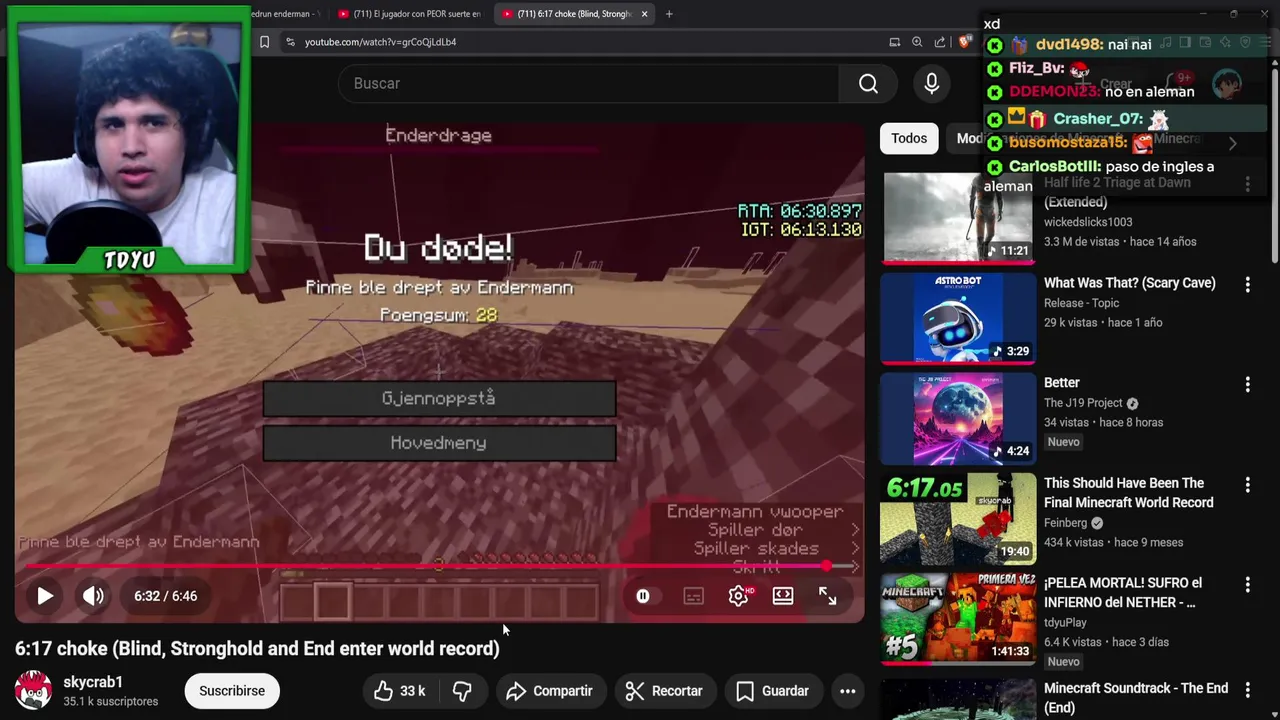The height and width of the screenshot is (720, 1280).
Task: Open the Astro Bot Scary Cave thumbnail
Action: tap(958, 318)
